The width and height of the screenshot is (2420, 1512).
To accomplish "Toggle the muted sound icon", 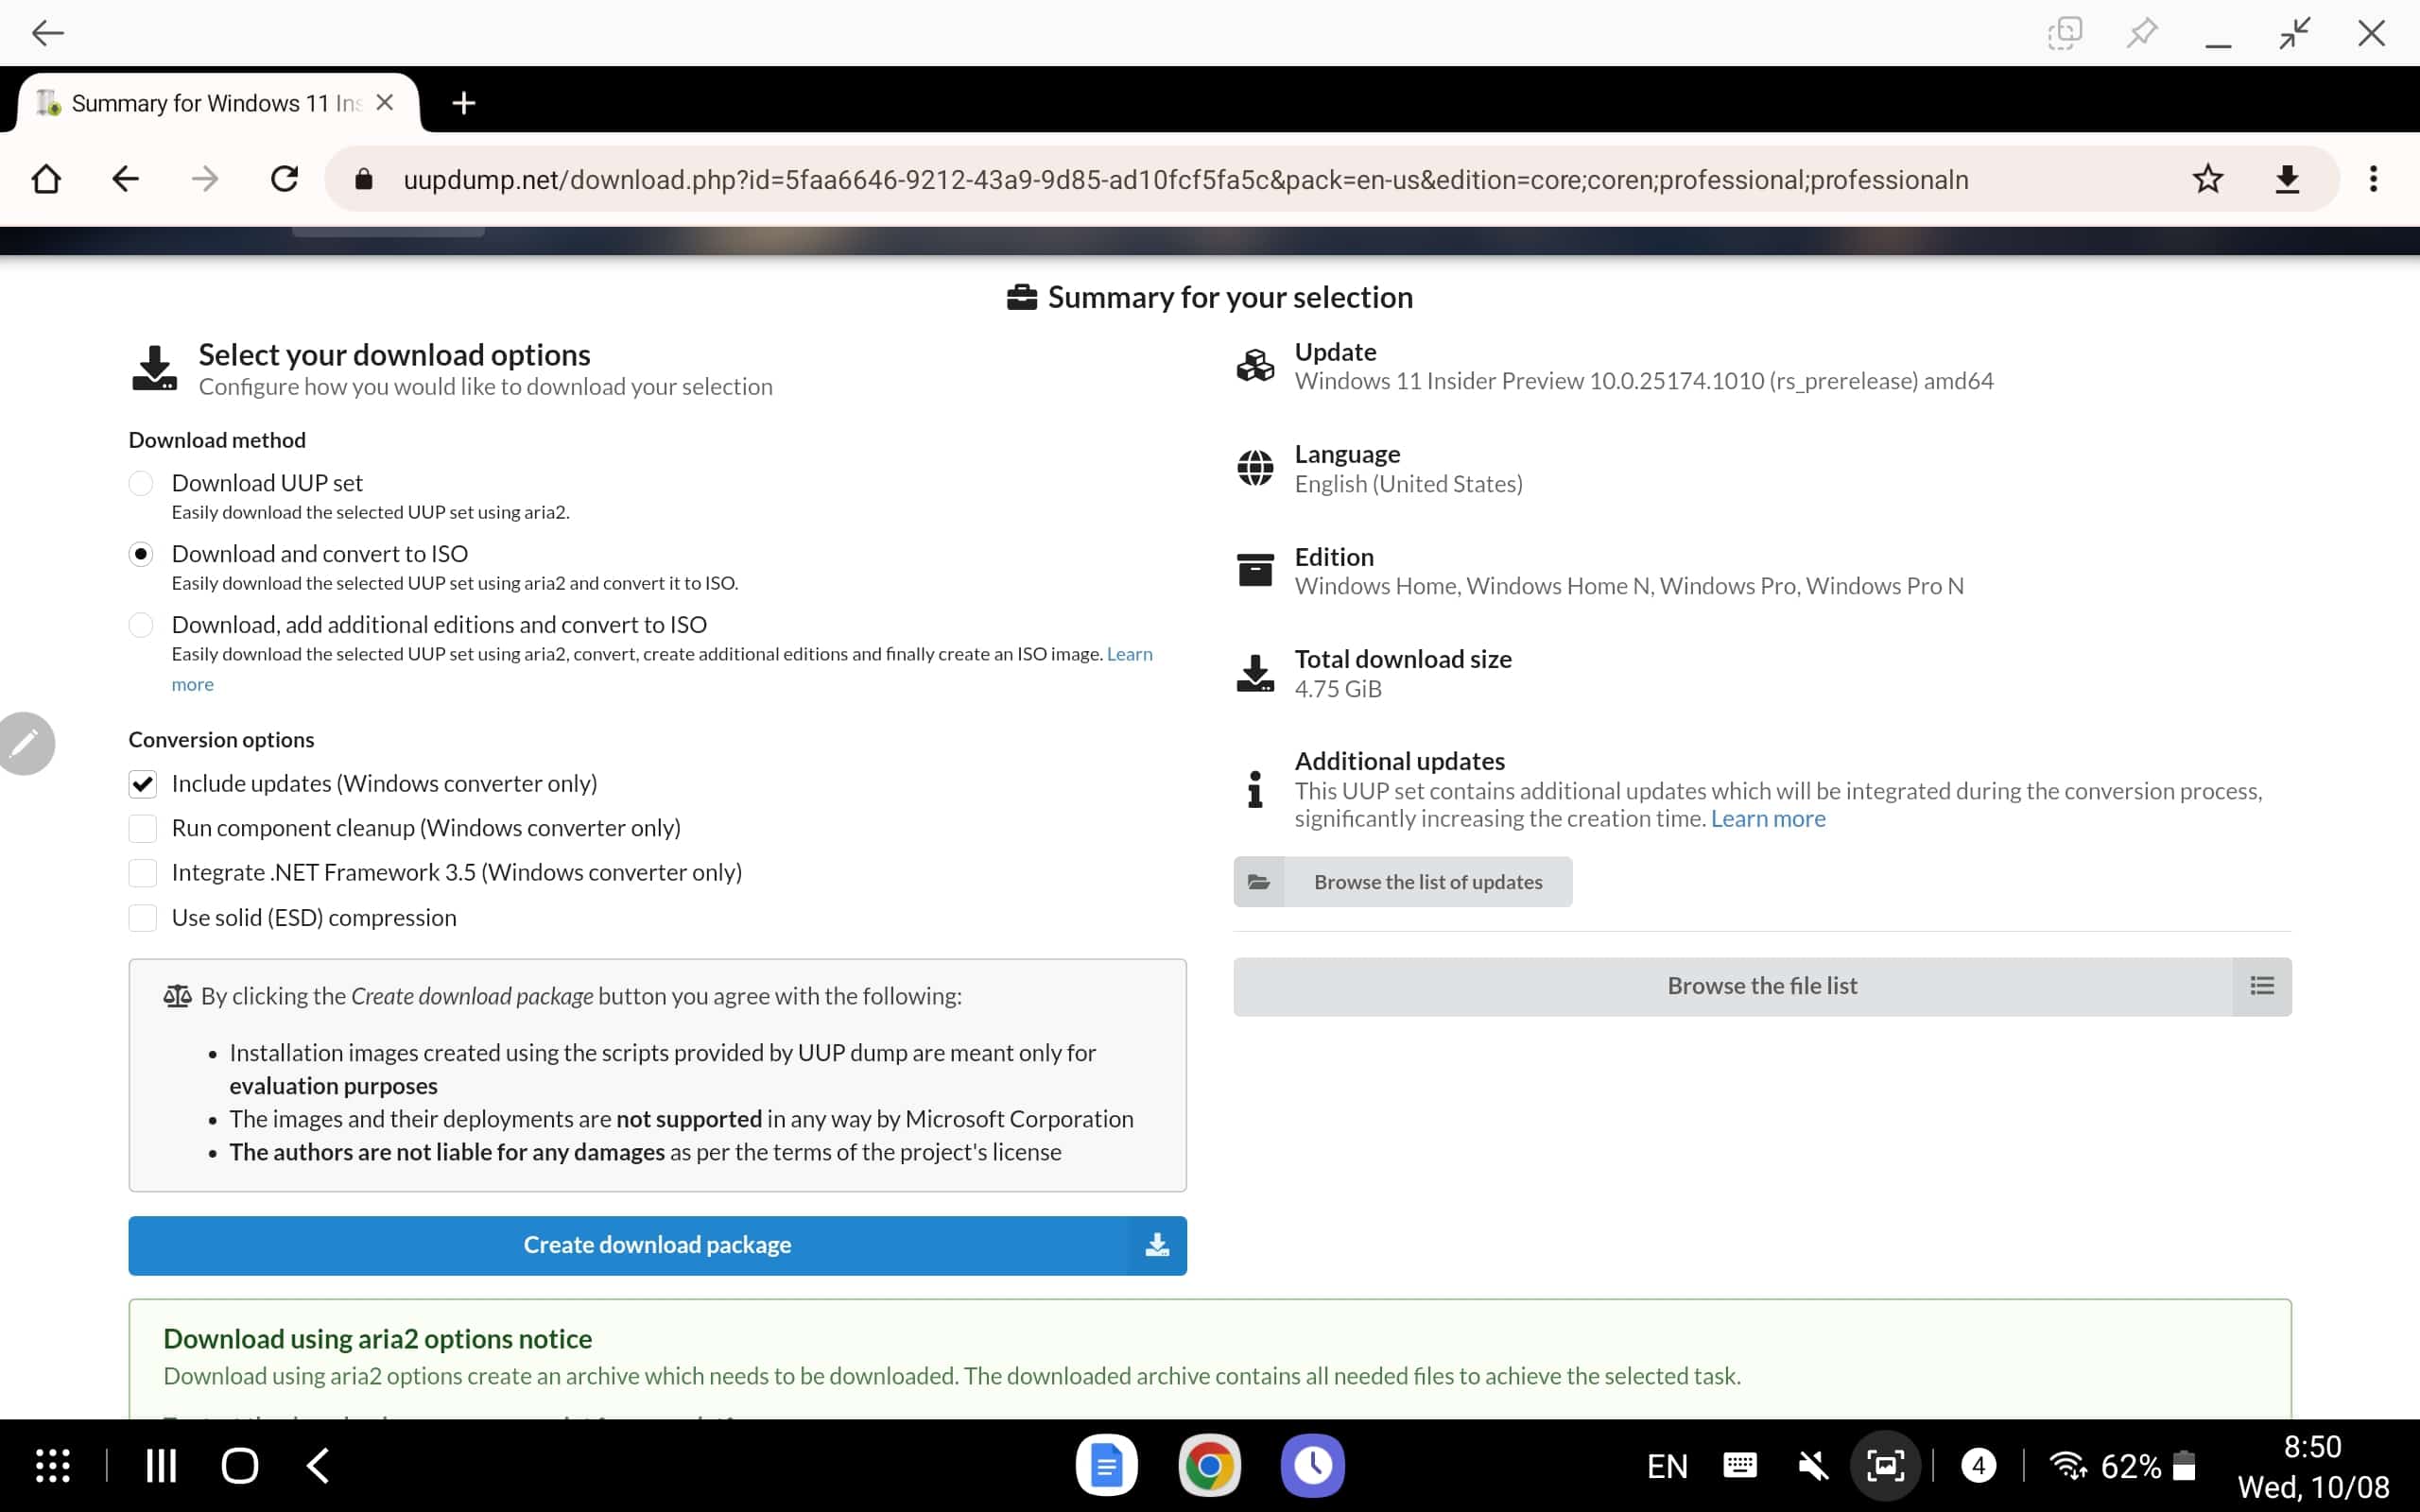I will tap(1812, 1467).
